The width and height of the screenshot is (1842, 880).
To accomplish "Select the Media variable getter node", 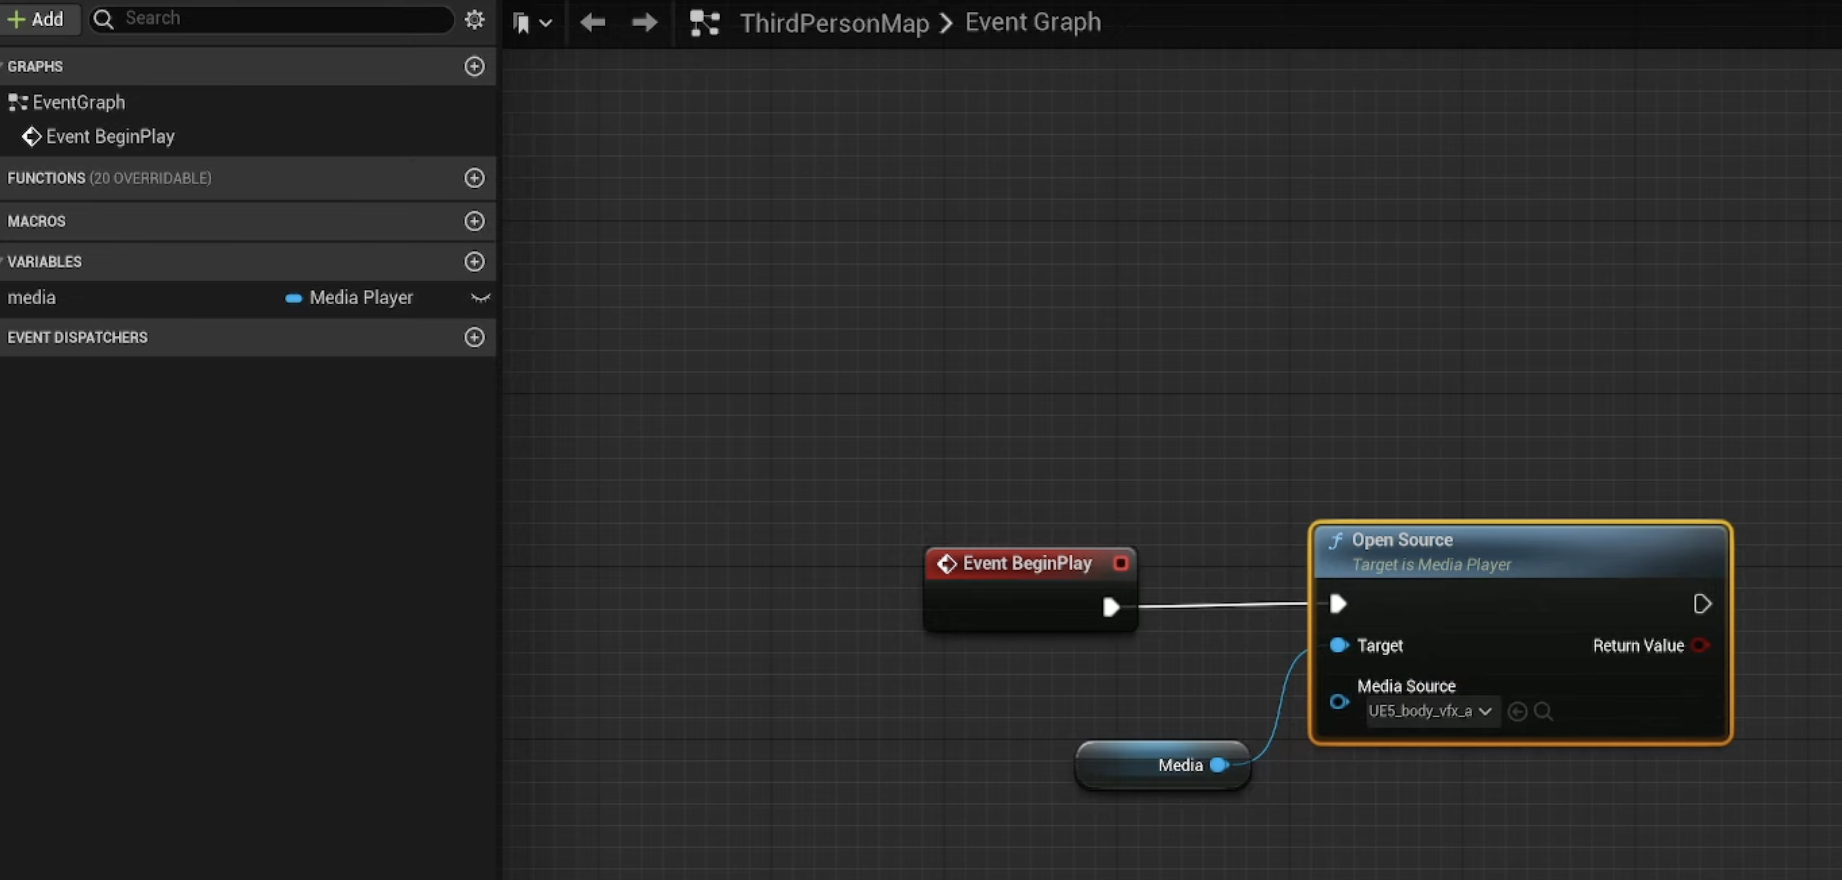I will [1162, 765].
